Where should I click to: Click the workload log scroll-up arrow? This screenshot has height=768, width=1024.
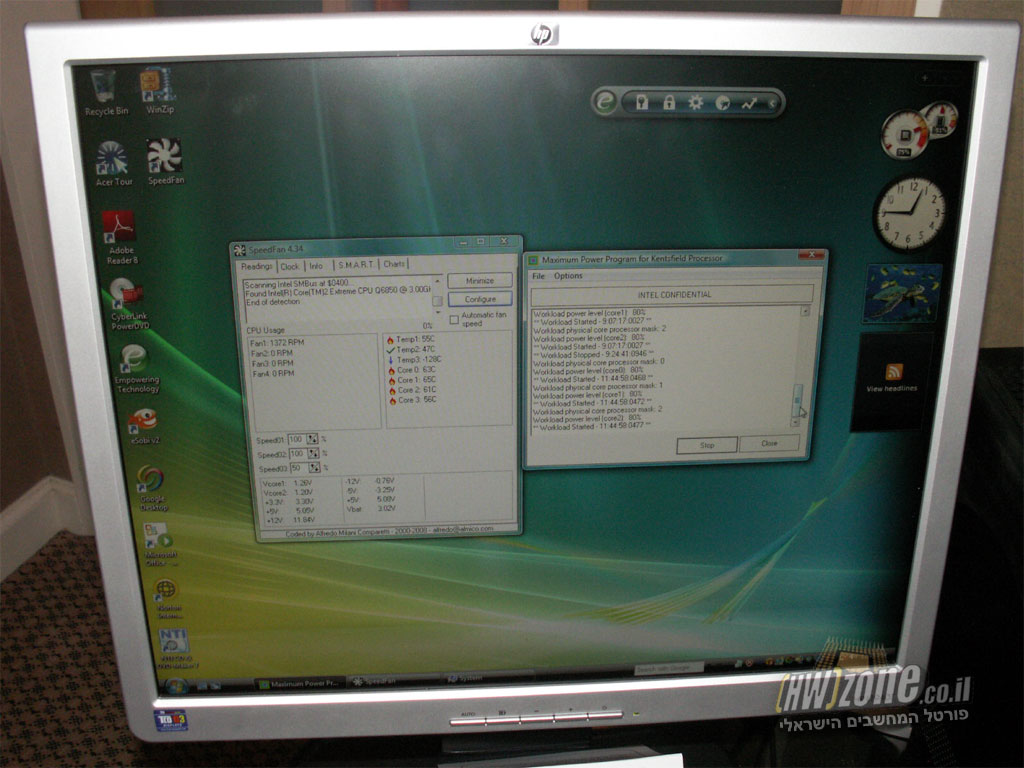coord(805,311)
